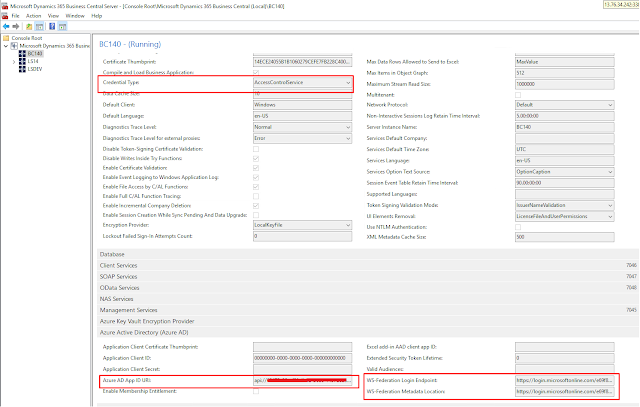
Task: Expand Azure Key Vault Encryption Provider section
Action: tap(368, 321)
